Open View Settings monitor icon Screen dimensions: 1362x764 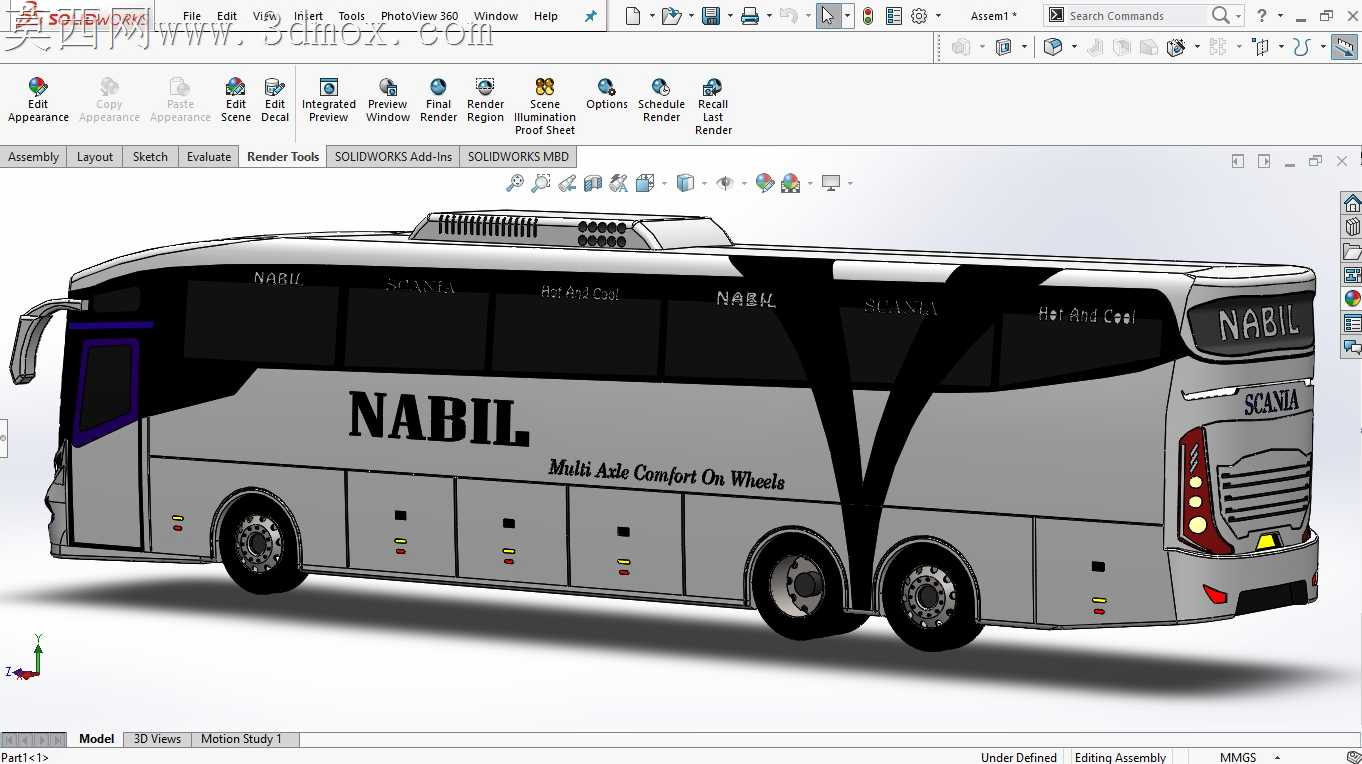pyautogui.click(x=830, y=183)
